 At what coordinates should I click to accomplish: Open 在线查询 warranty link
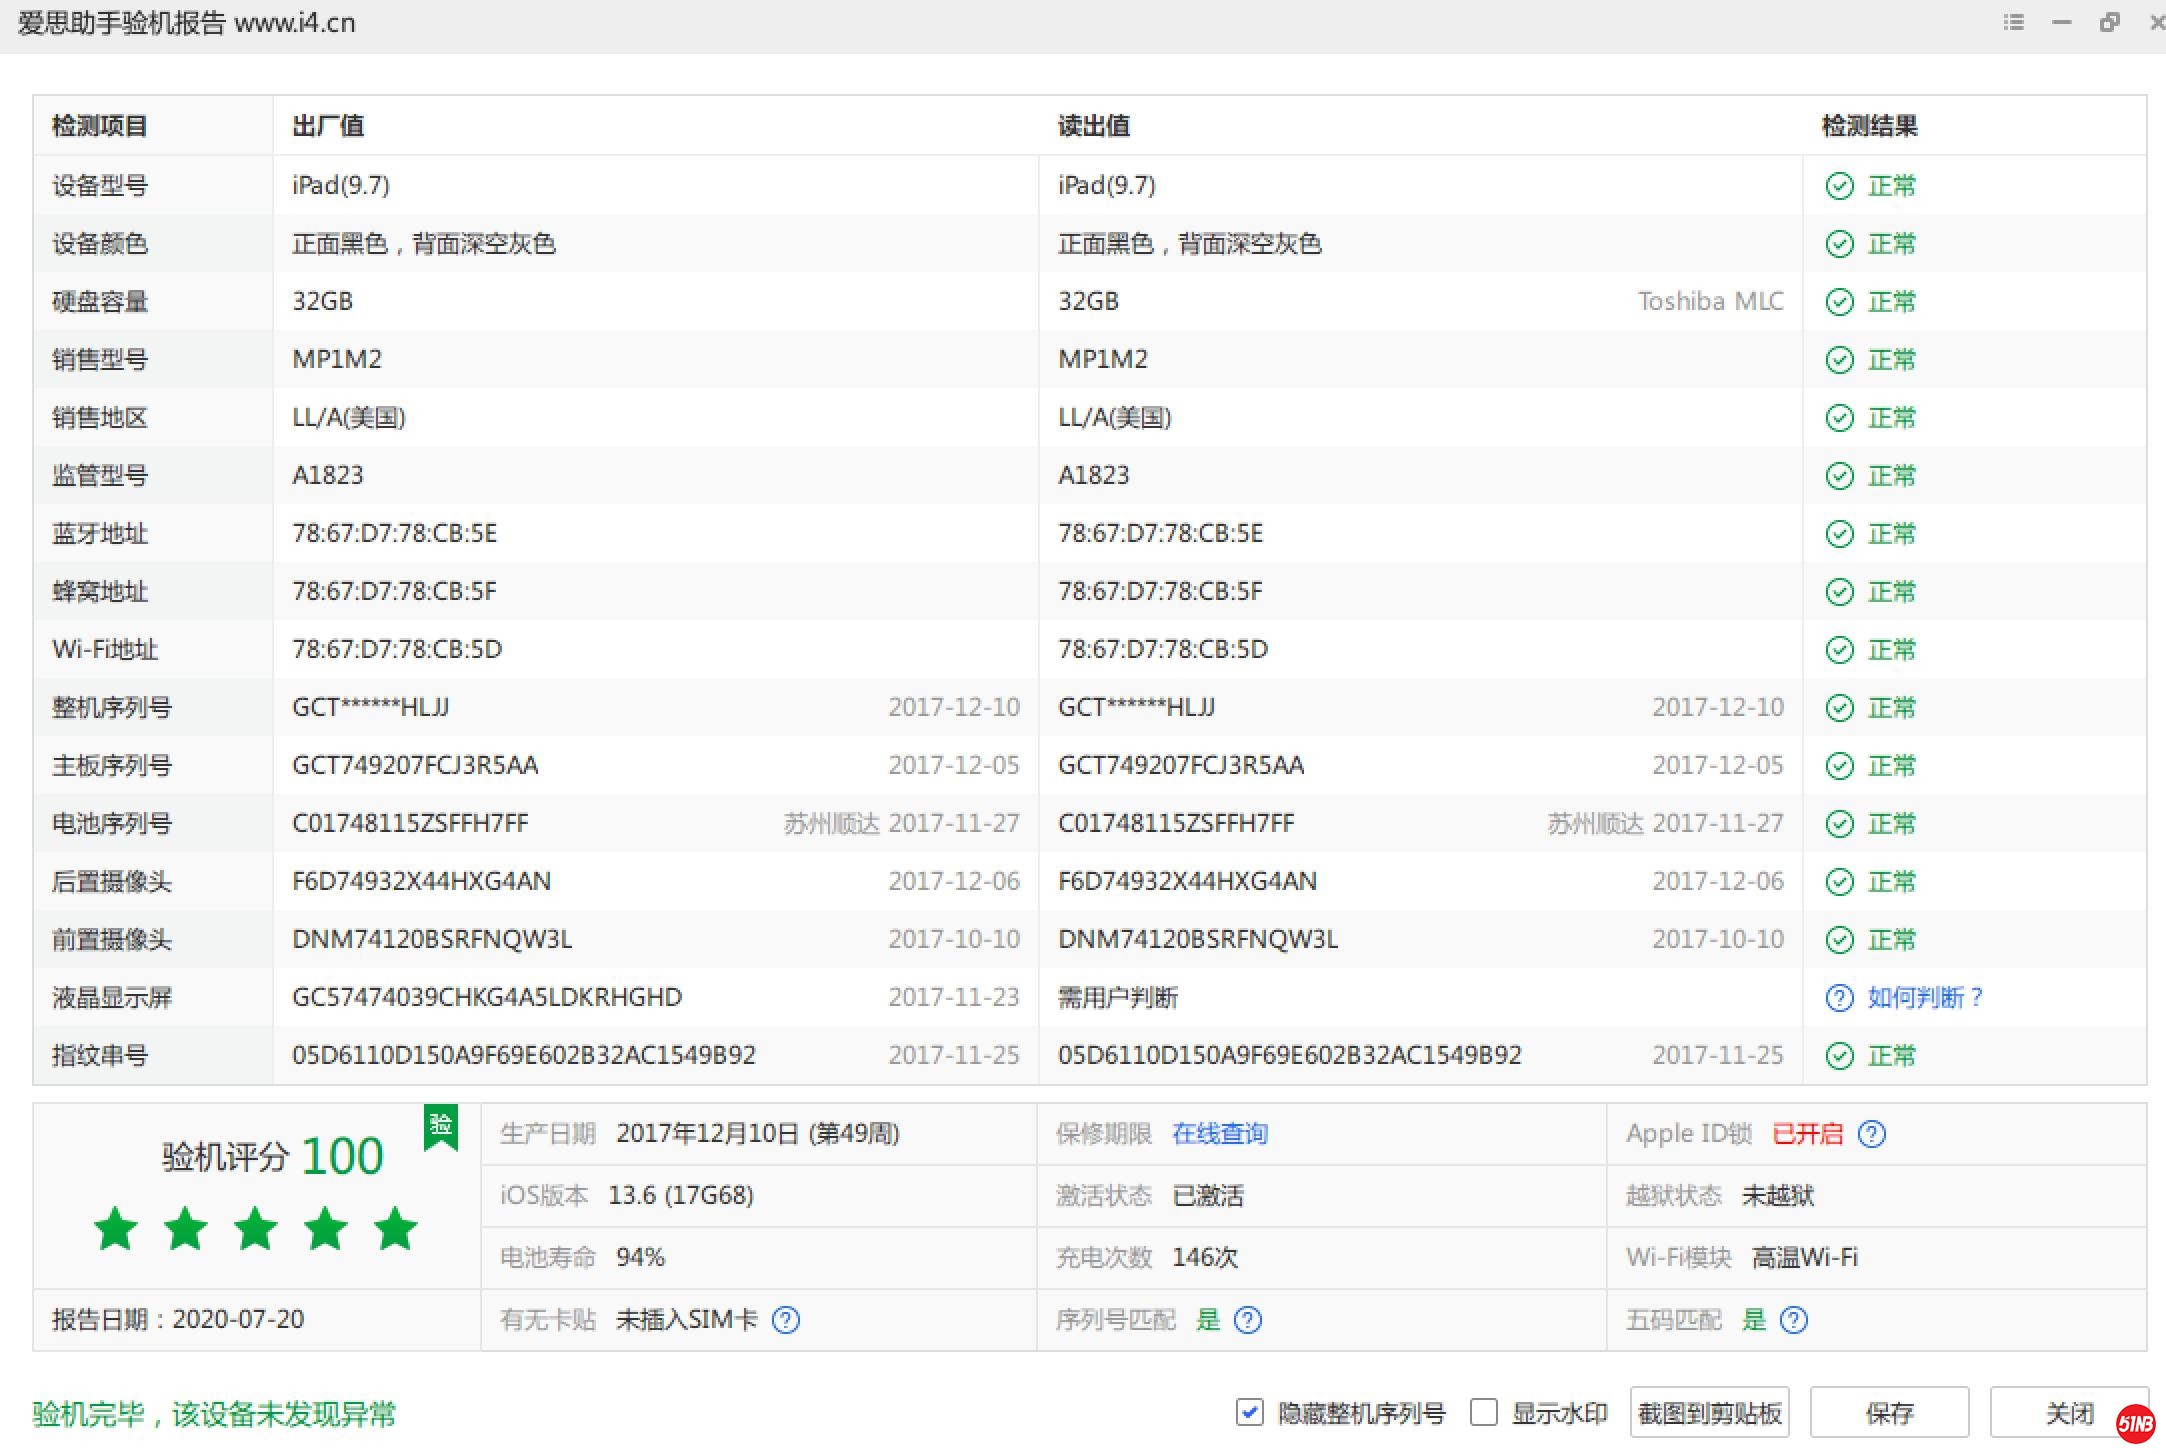(1219, 1134)
